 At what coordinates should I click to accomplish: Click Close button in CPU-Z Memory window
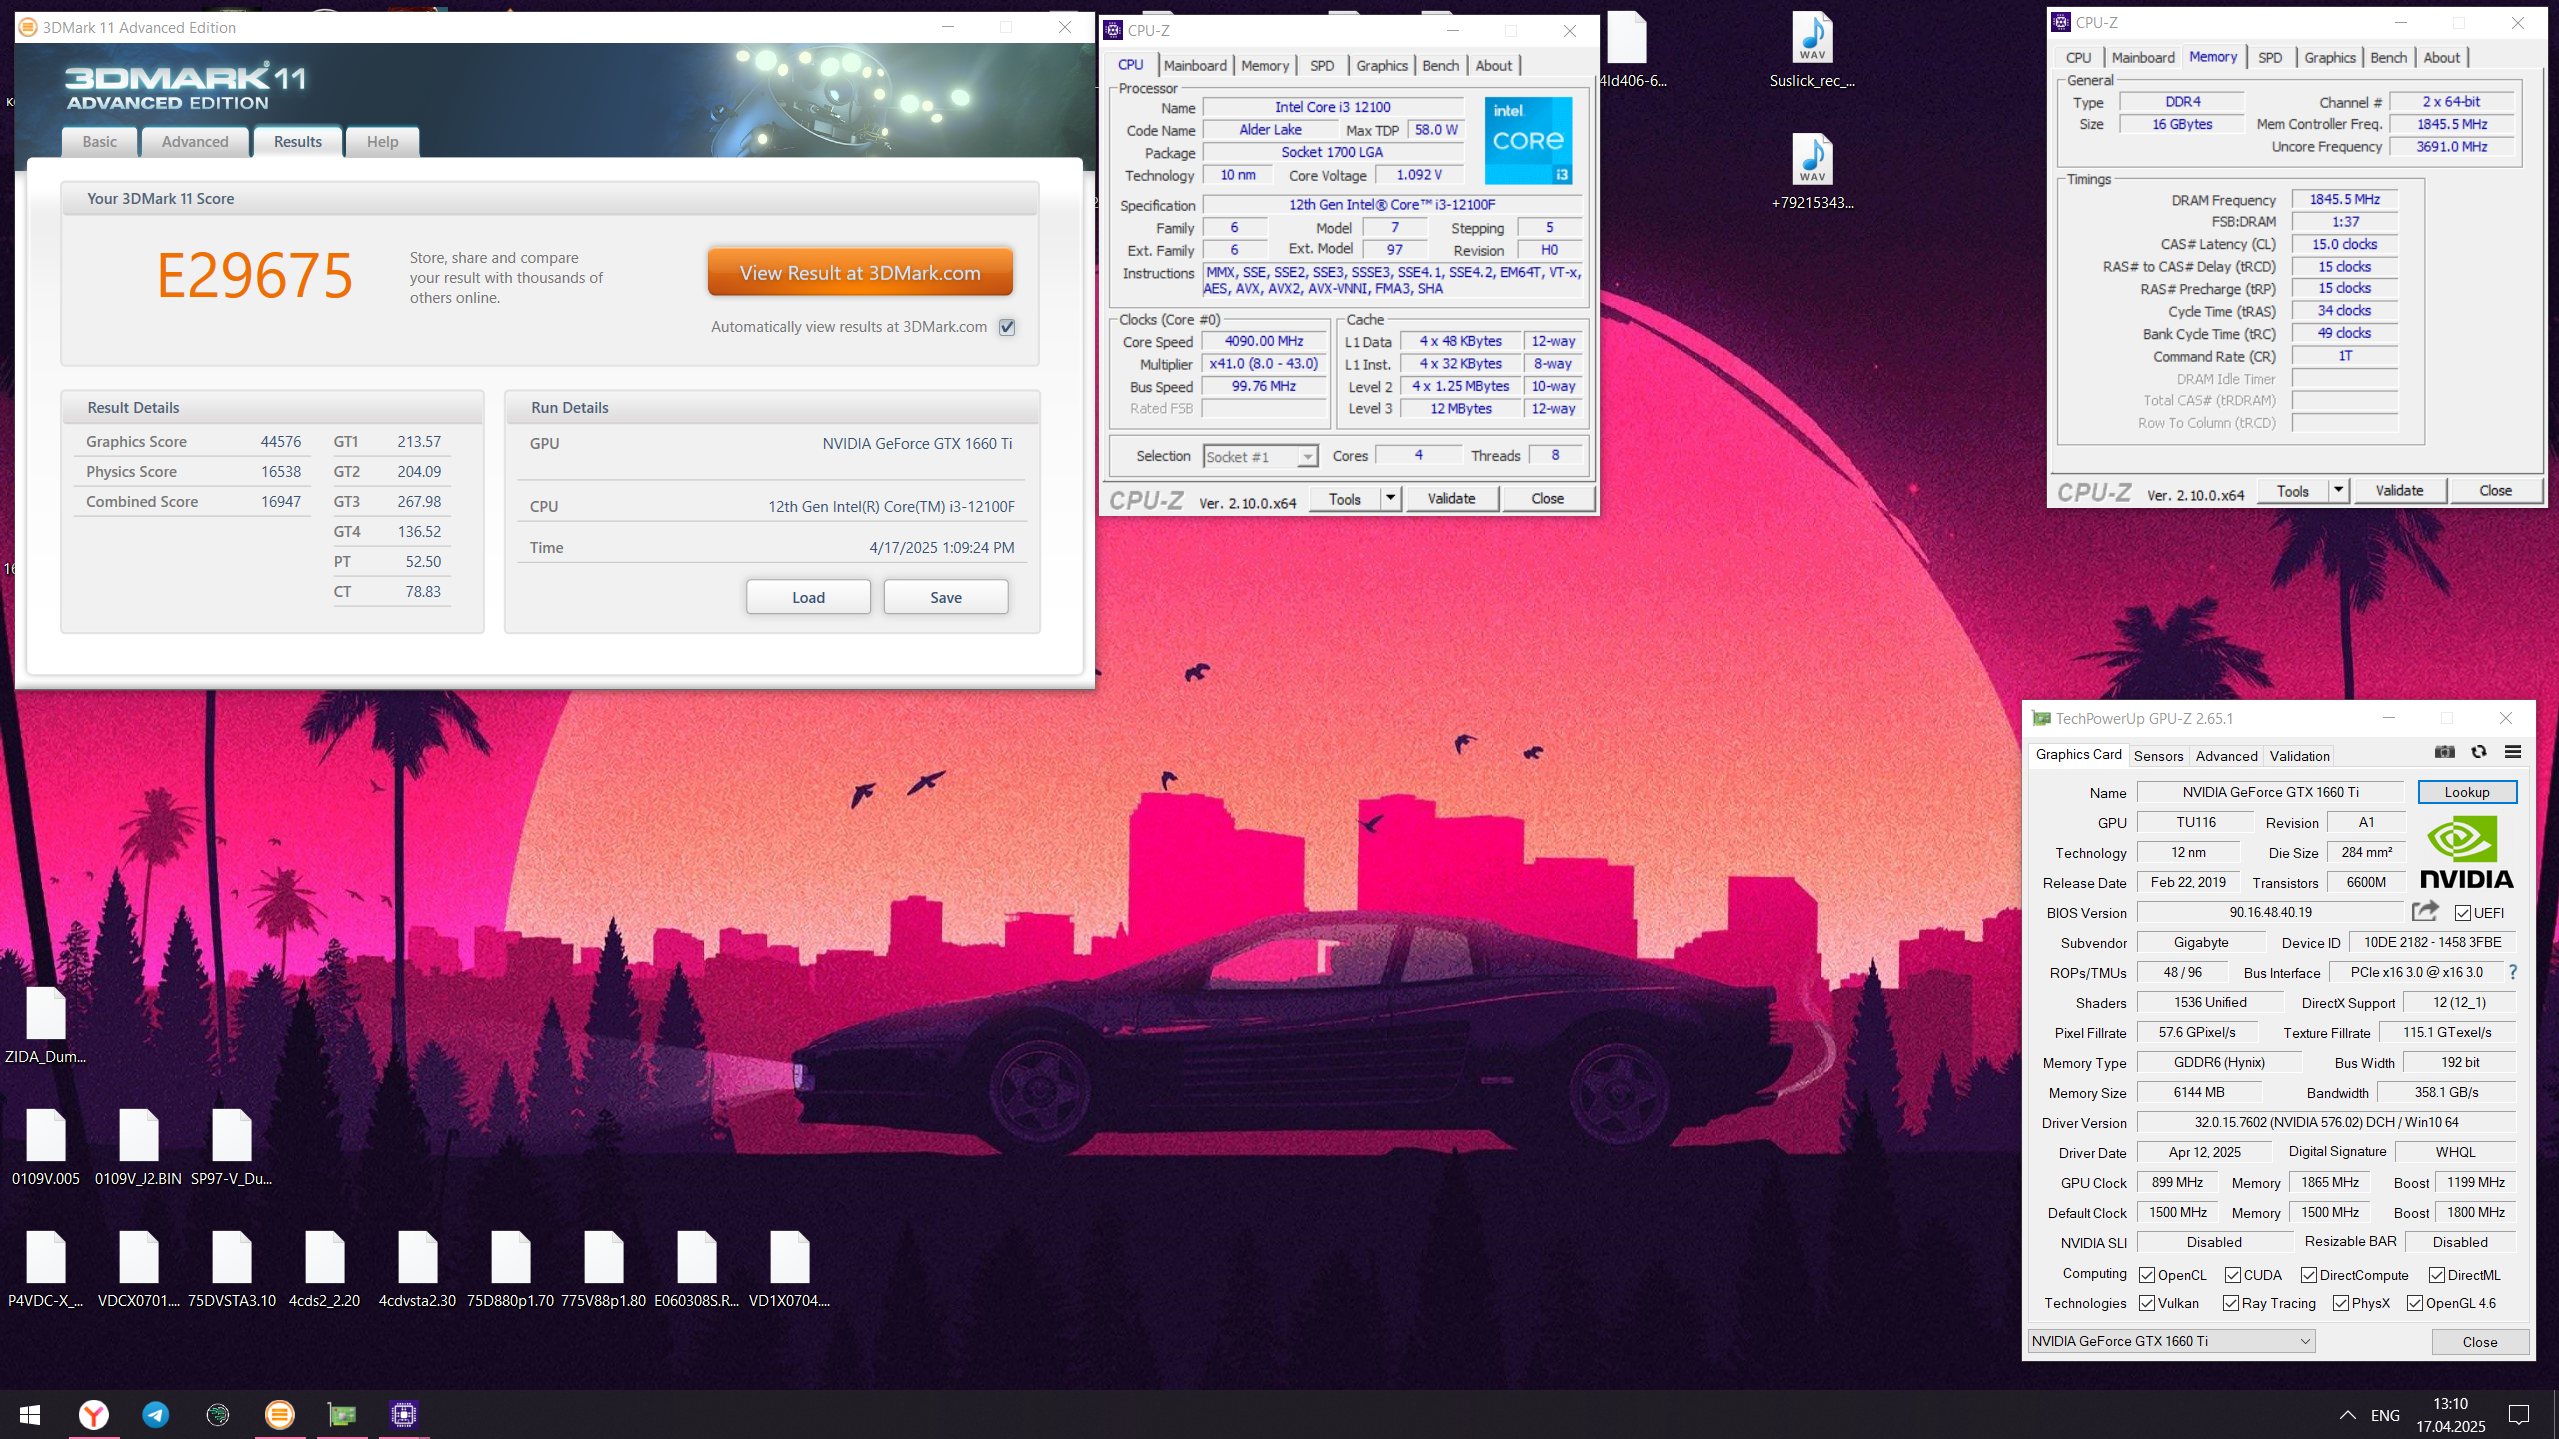coord(2495,490)
